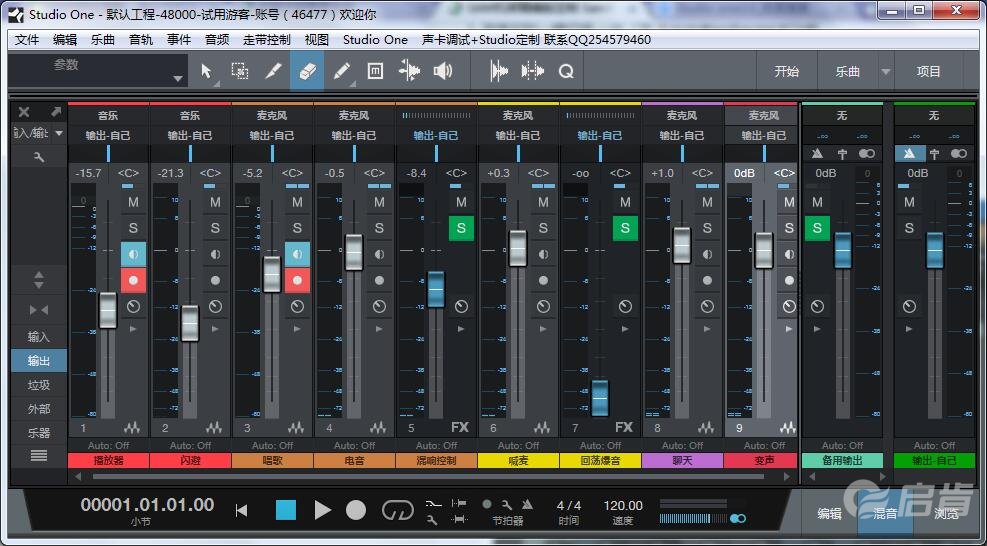This screenshot has width=987, height=546.
Task: Toggle monitor button on channel 3 唱歌
Action: tap(297, 254)
